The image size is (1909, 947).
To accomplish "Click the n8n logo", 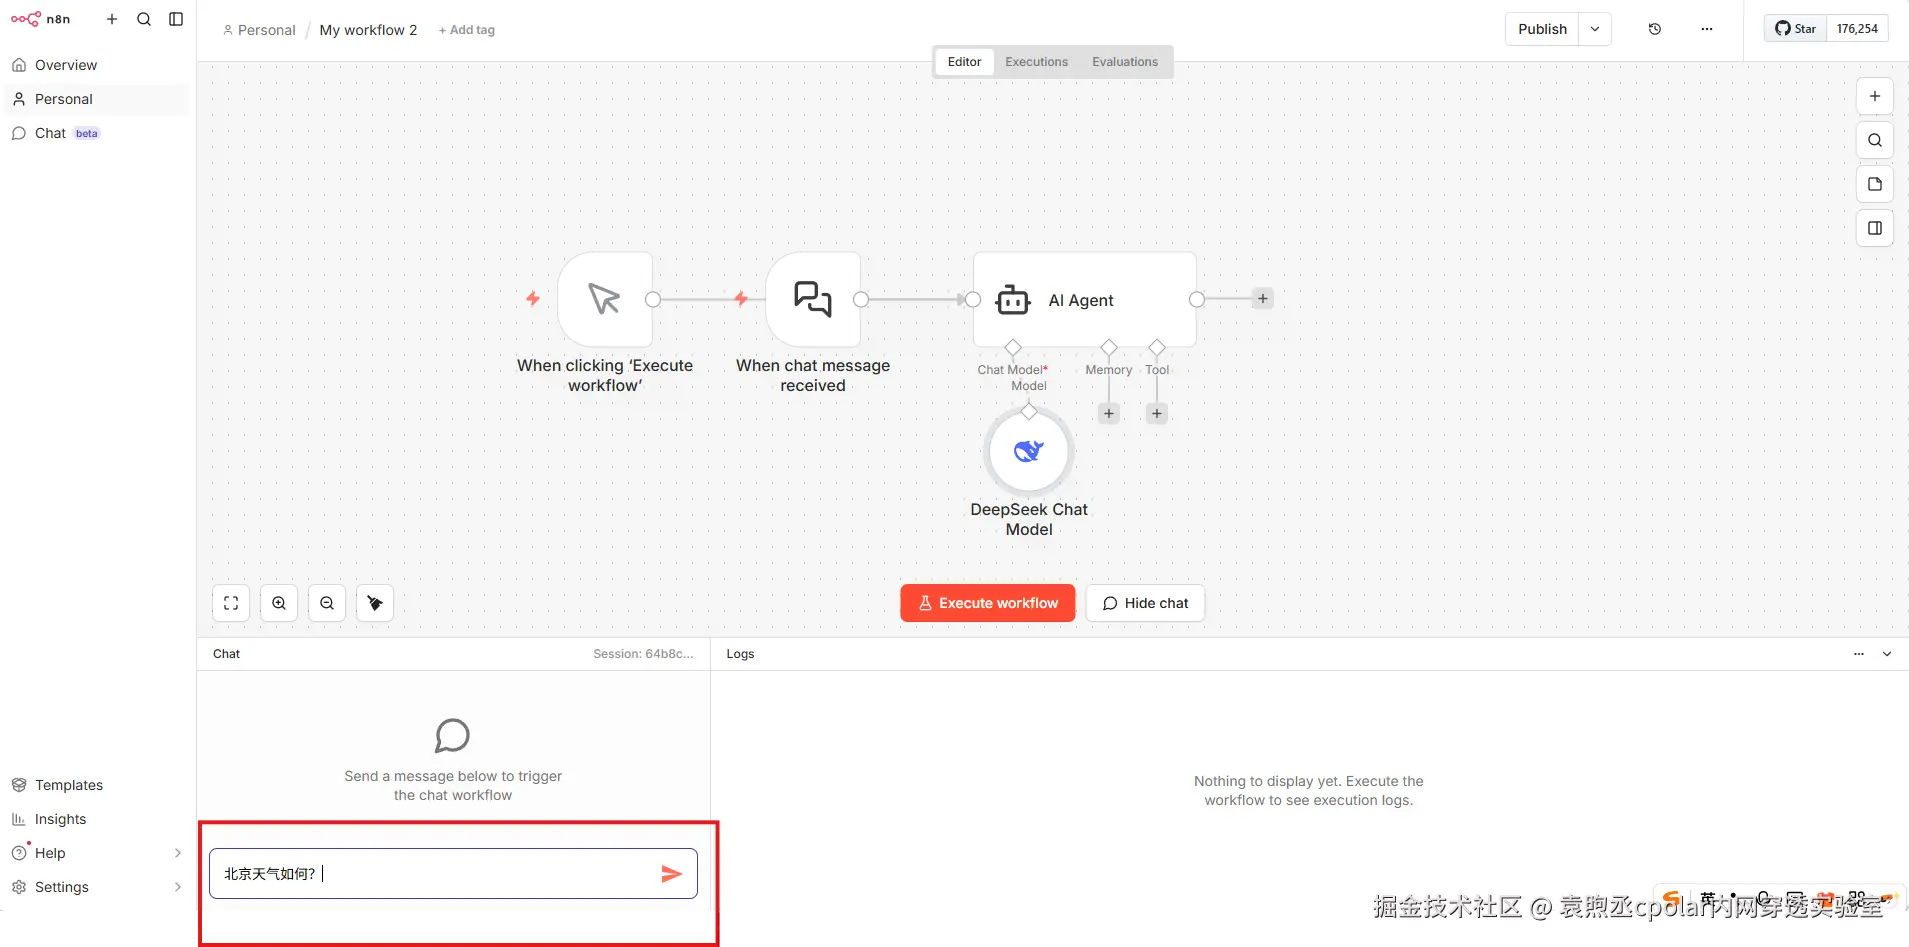I will [41, 19].
